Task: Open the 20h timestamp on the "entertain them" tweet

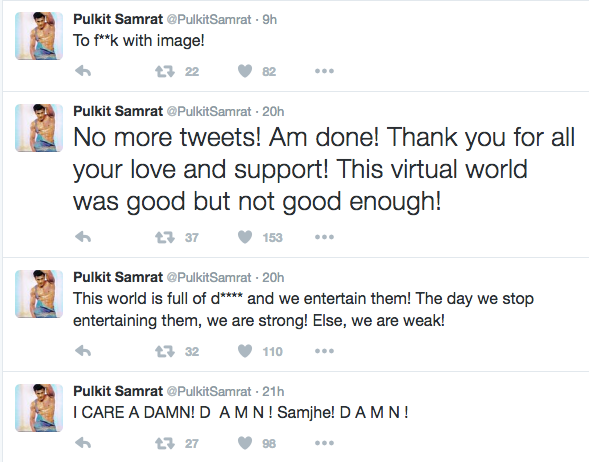Action: tap(273, 278)
